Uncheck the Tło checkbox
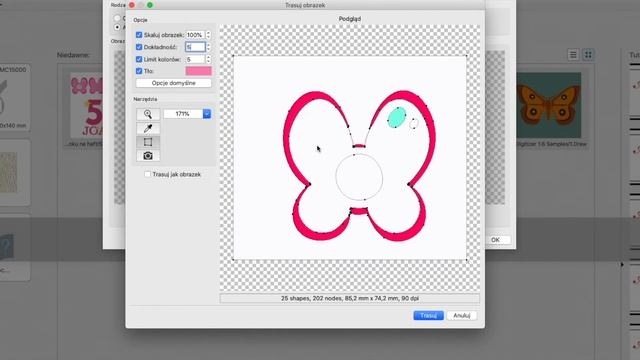Viewport: 640px width, 360px height. [x=139, y=71]
